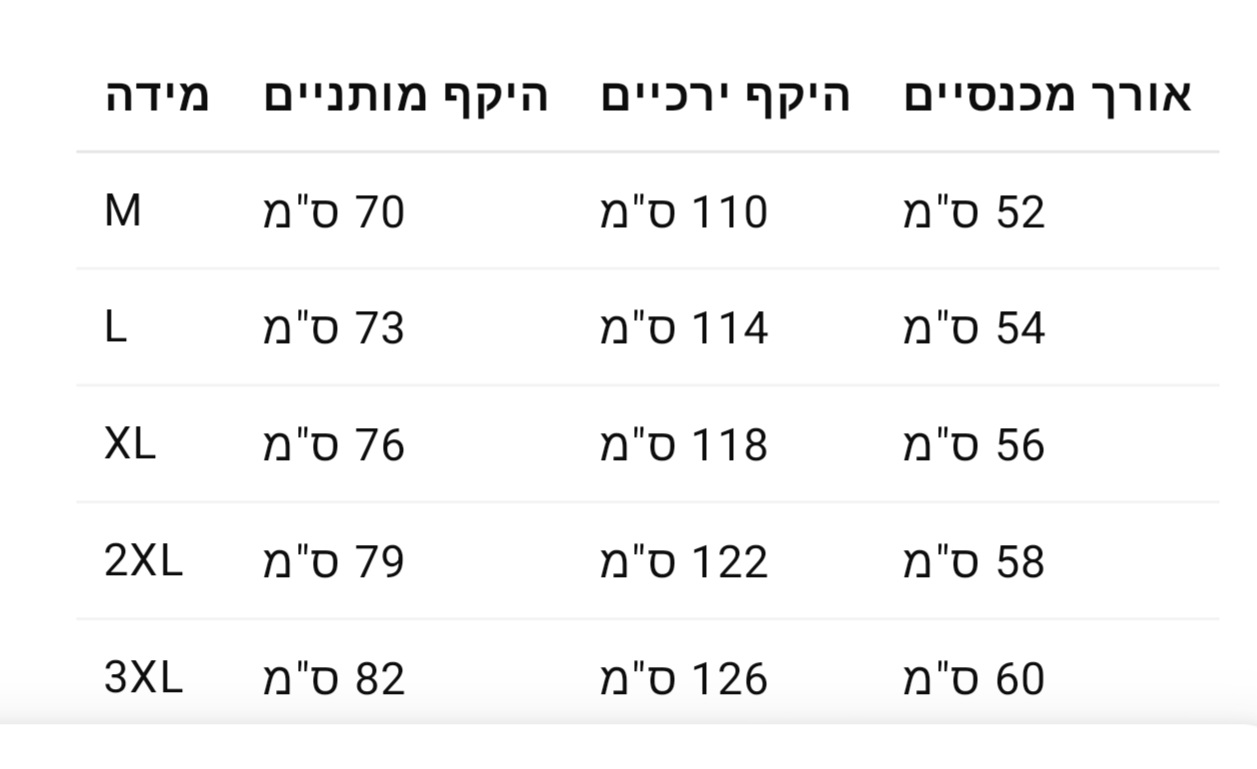Click the אורך מכנסיים column header
1257x769 pixels.
(1047, 96)
